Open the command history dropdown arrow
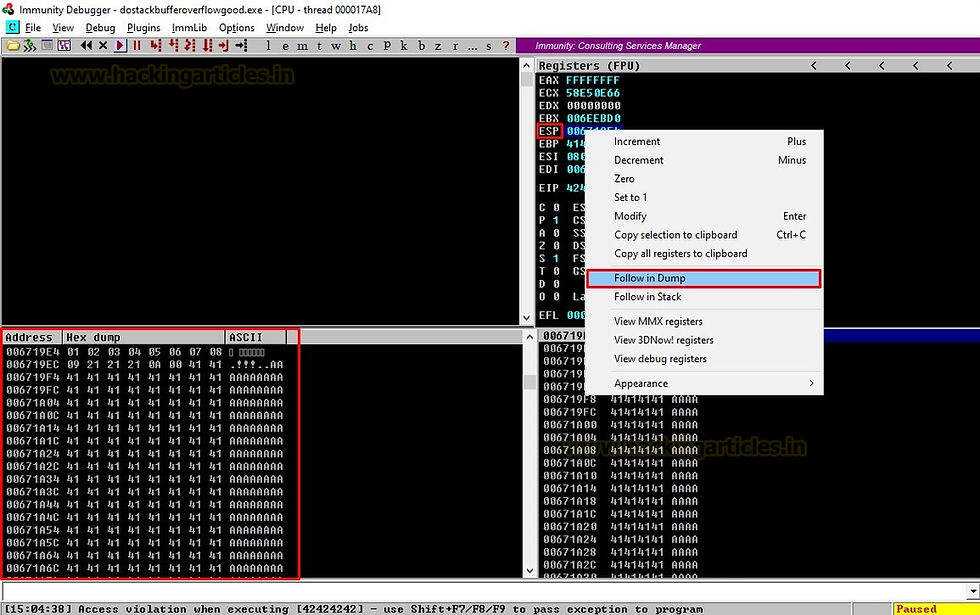 (972, 591)
